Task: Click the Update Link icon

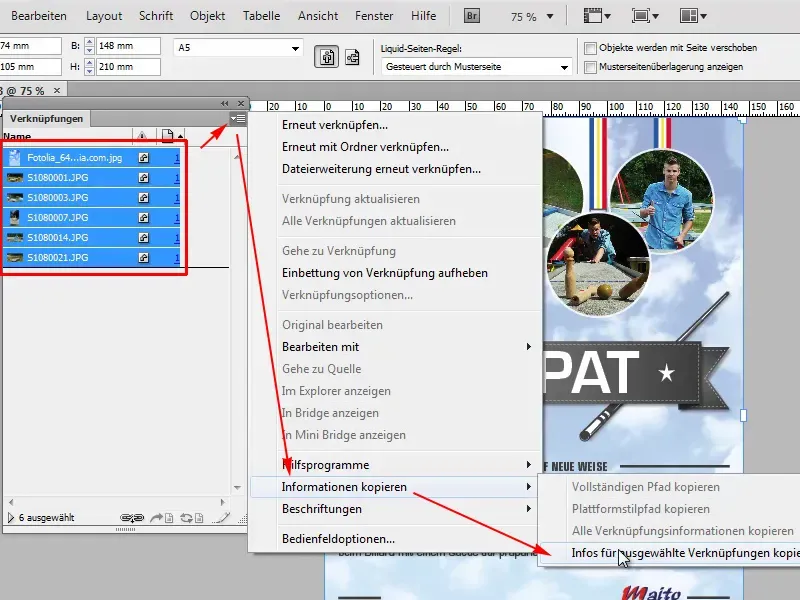Action: click(190, 518)
